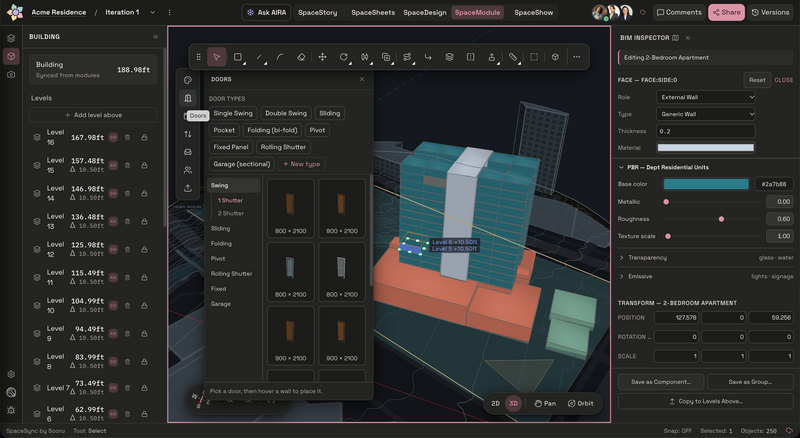Viewport: 800px width, 438px height.
Task: Select the first 900 × 2100 door thumbnail
Action: [x=290, y=336]
